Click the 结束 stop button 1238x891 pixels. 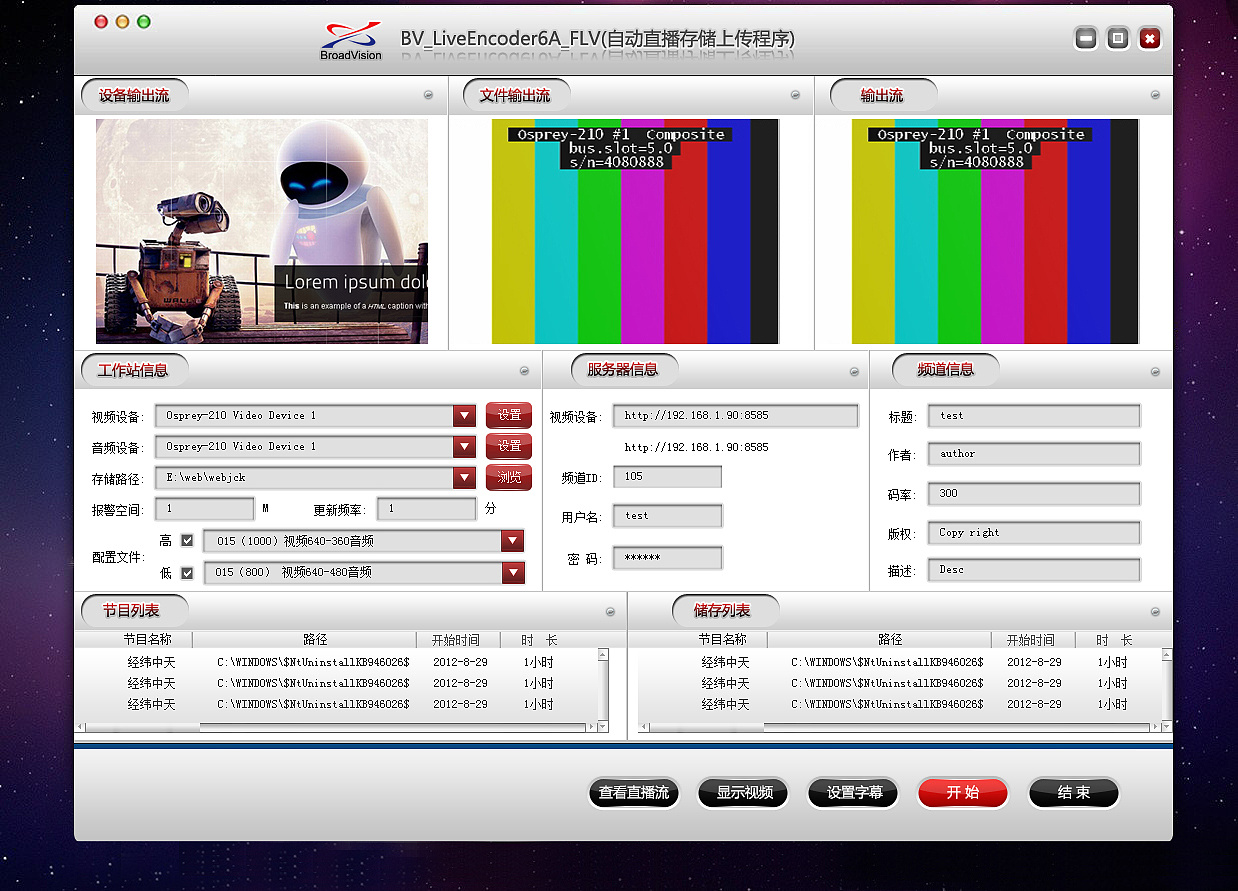click(x=1073, y=793)
